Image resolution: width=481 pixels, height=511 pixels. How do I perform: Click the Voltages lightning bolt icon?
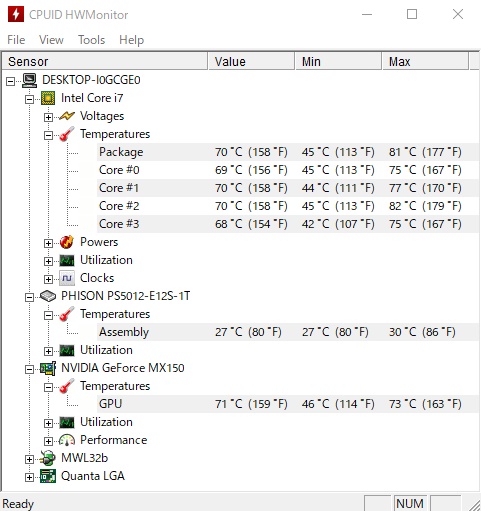pyautogui.click(x=67, y=116)
